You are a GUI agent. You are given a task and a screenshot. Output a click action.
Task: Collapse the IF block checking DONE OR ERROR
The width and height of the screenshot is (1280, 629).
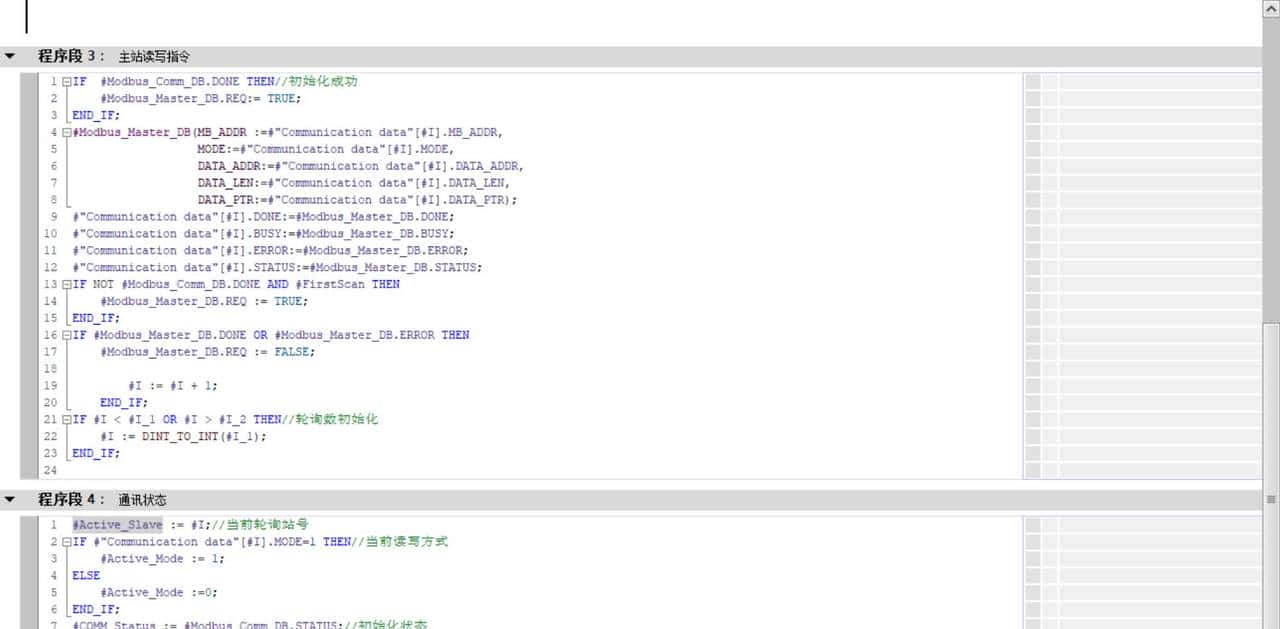66,335
